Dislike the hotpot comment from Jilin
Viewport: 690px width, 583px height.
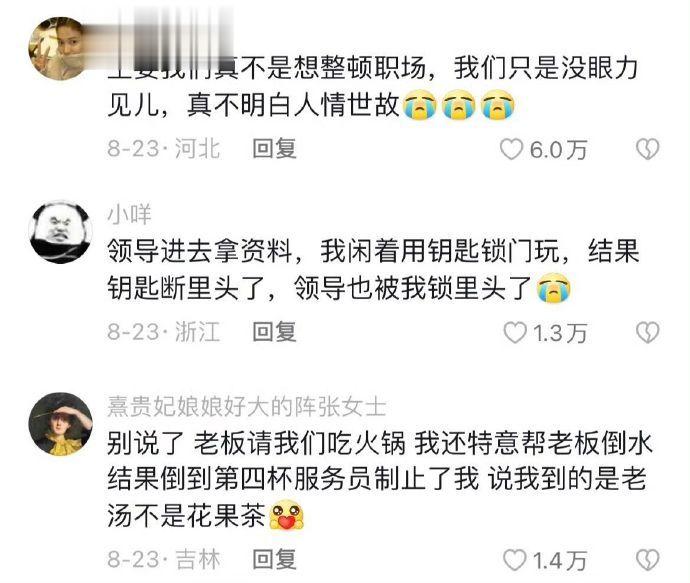click(648, 560)
